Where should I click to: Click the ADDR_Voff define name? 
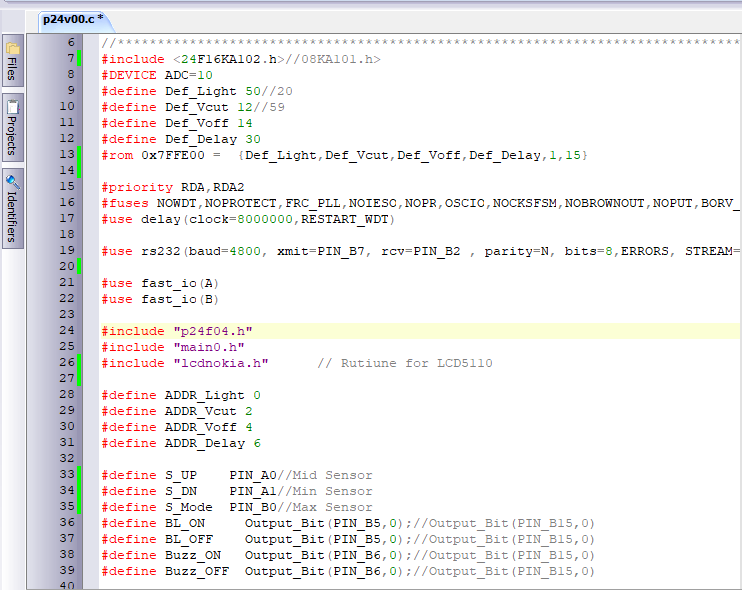click(201, 428)
